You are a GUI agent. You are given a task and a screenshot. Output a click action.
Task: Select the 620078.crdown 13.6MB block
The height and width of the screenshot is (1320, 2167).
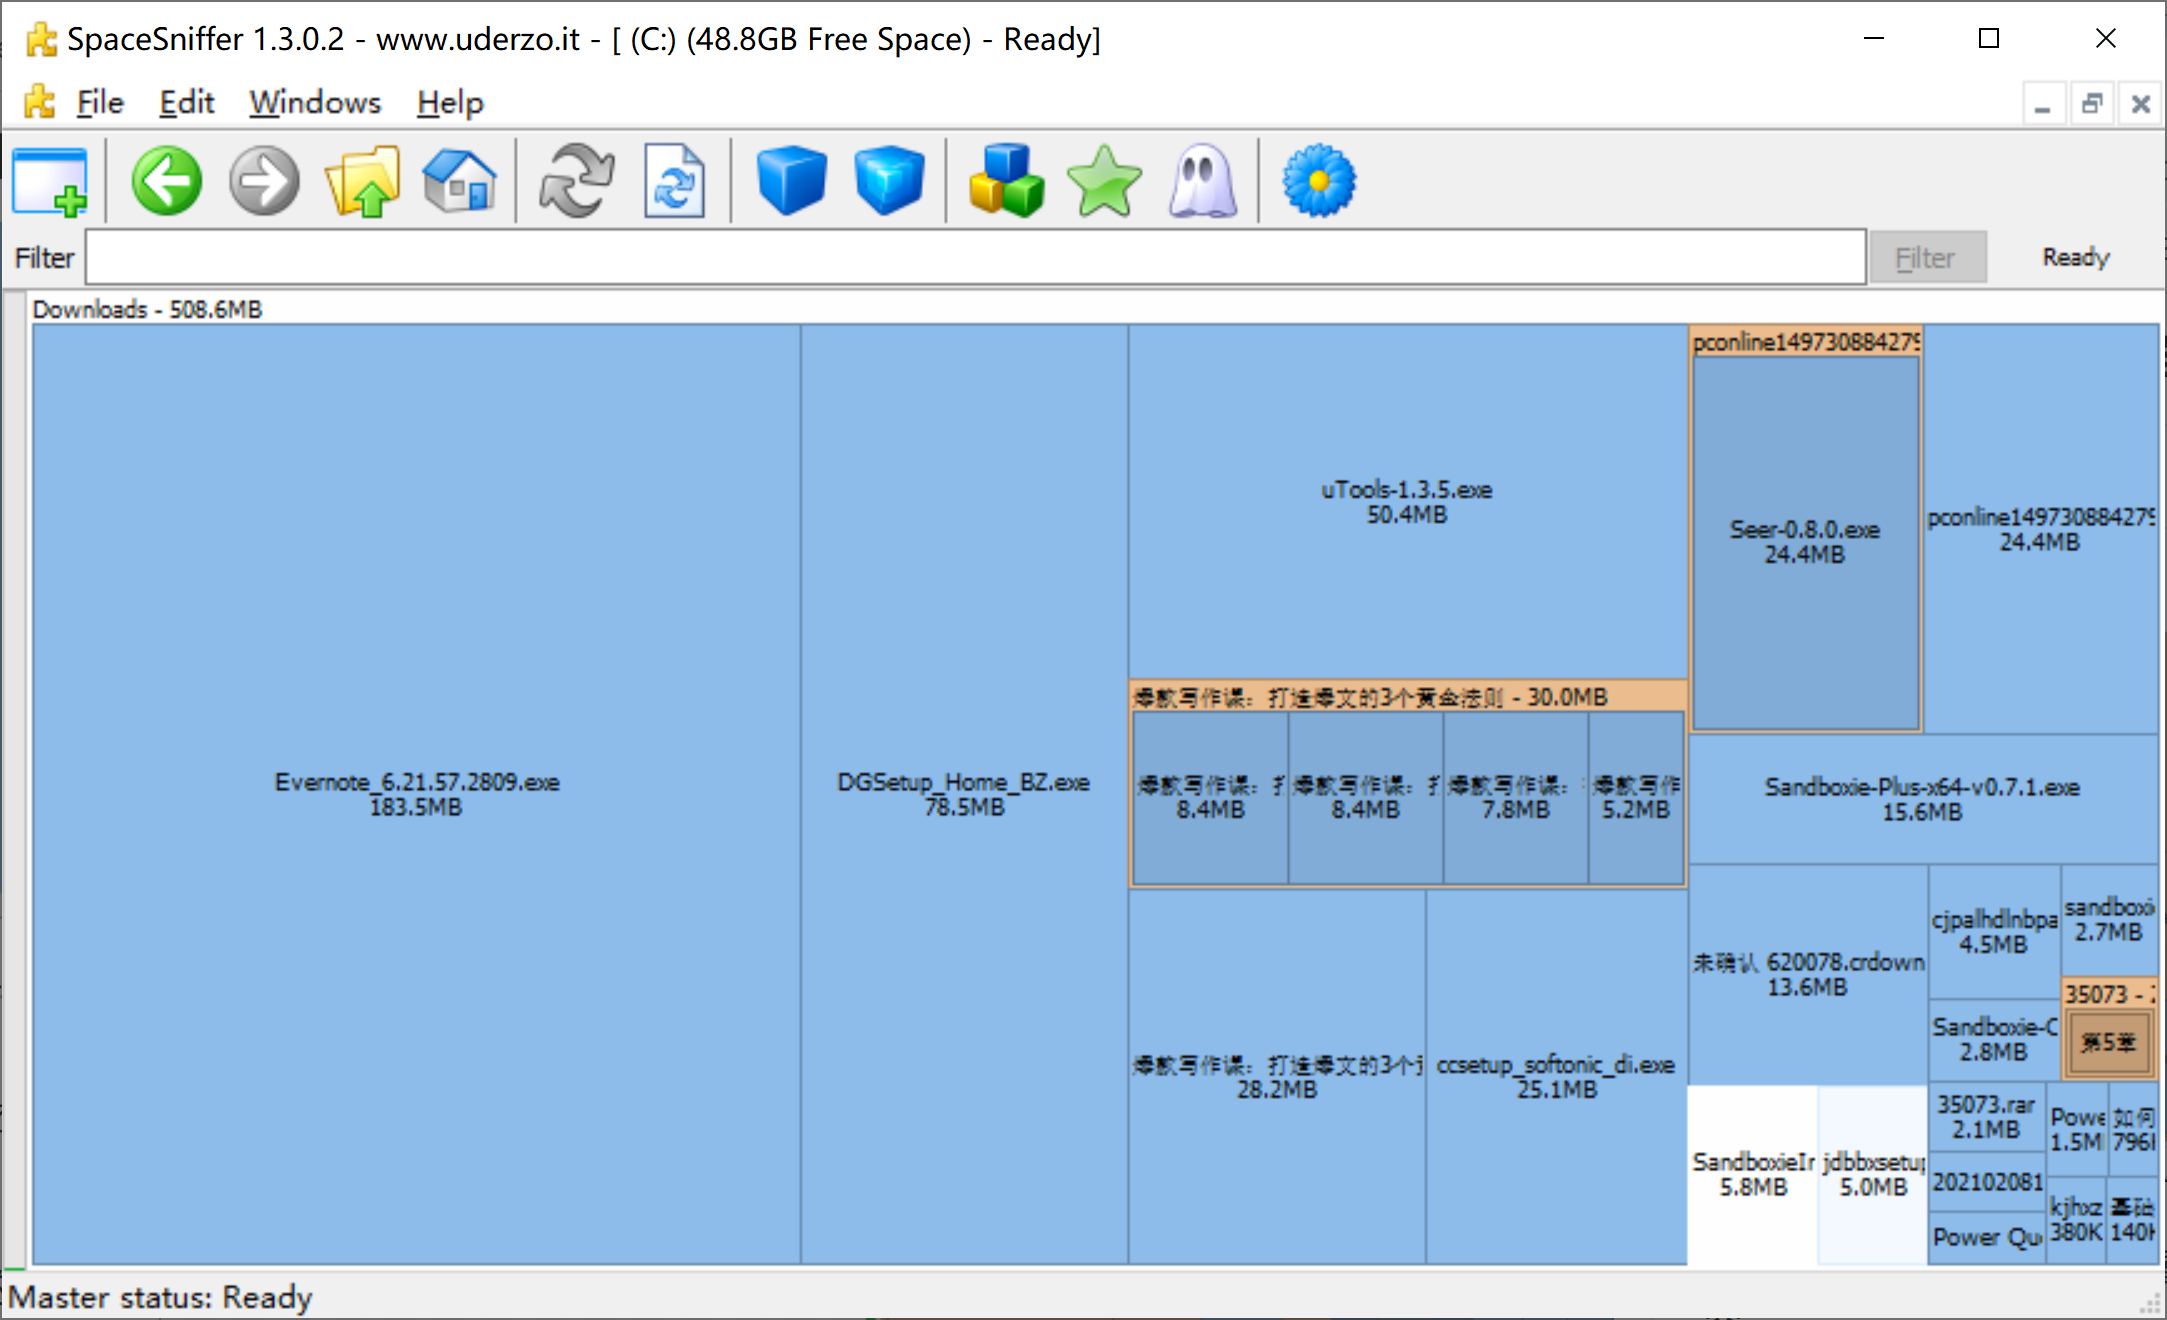pos(1808,974)
